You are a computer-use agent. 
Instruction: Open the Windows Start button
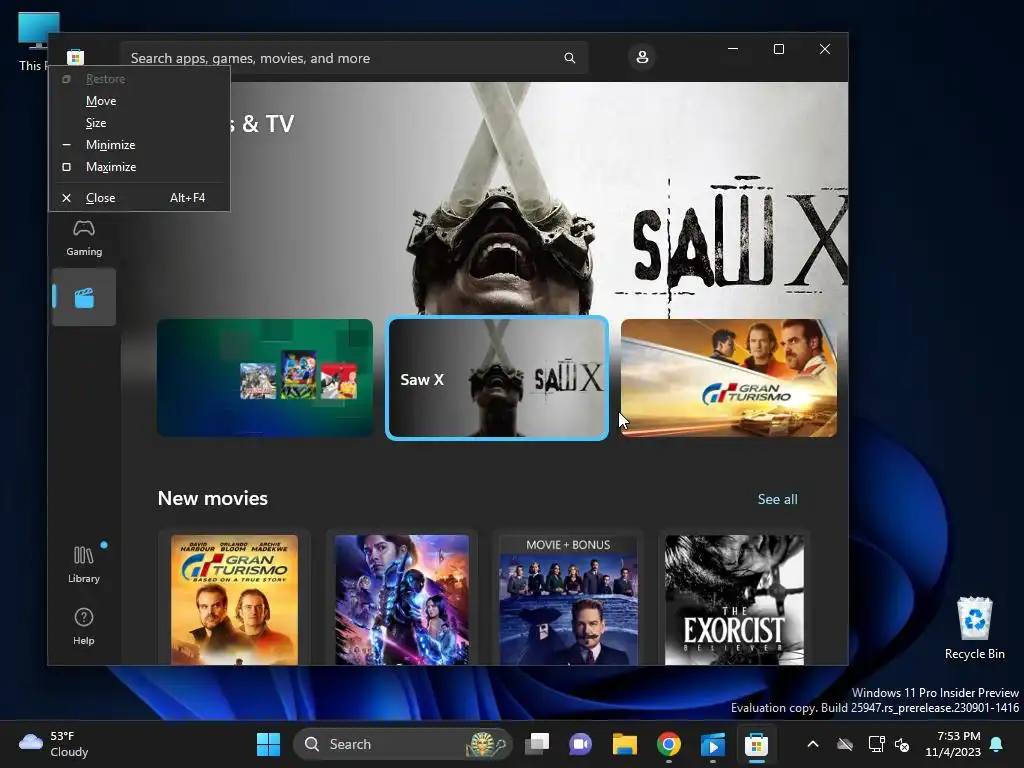268,744
